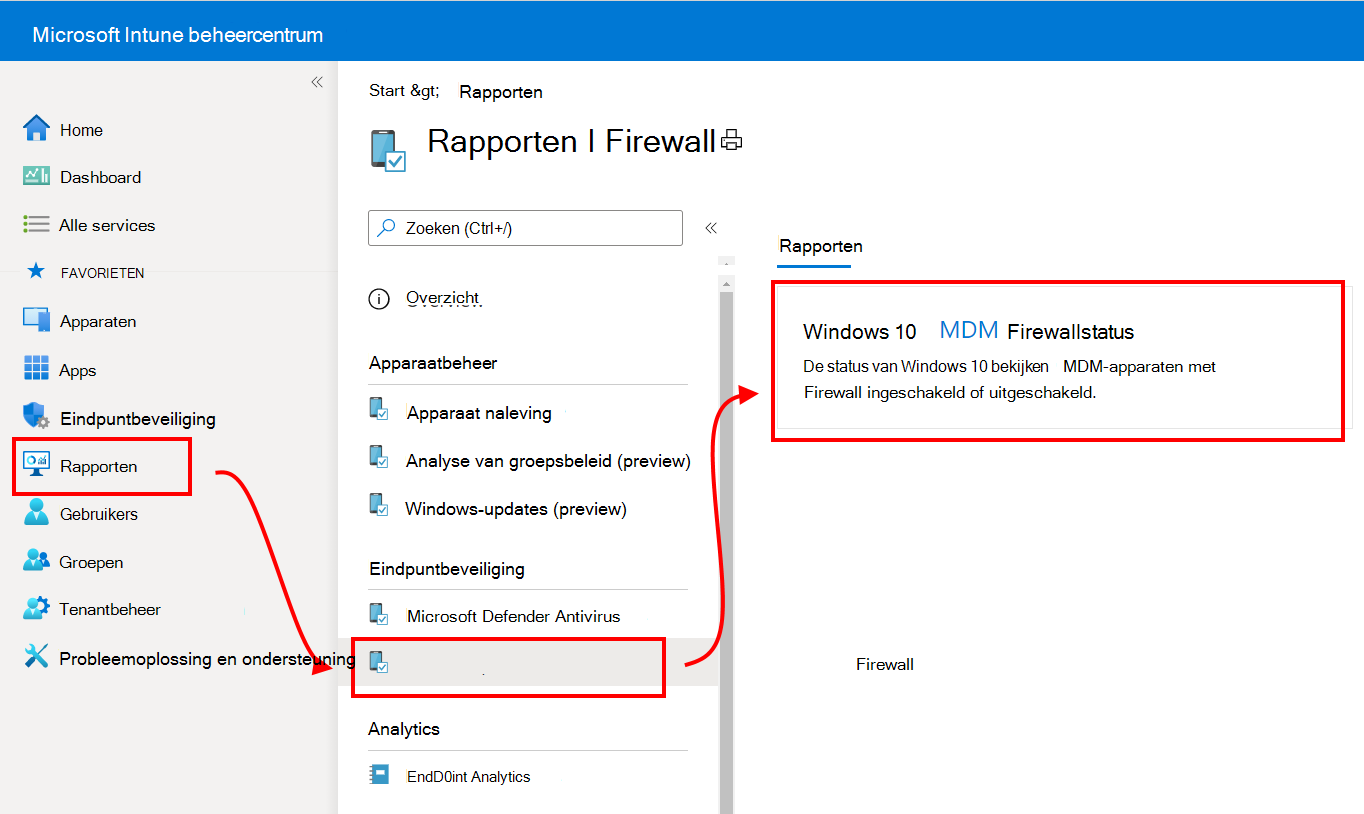This screenshot has width=1364, height=814.
Task: Click the Home house icon
Action: point(36,128)
